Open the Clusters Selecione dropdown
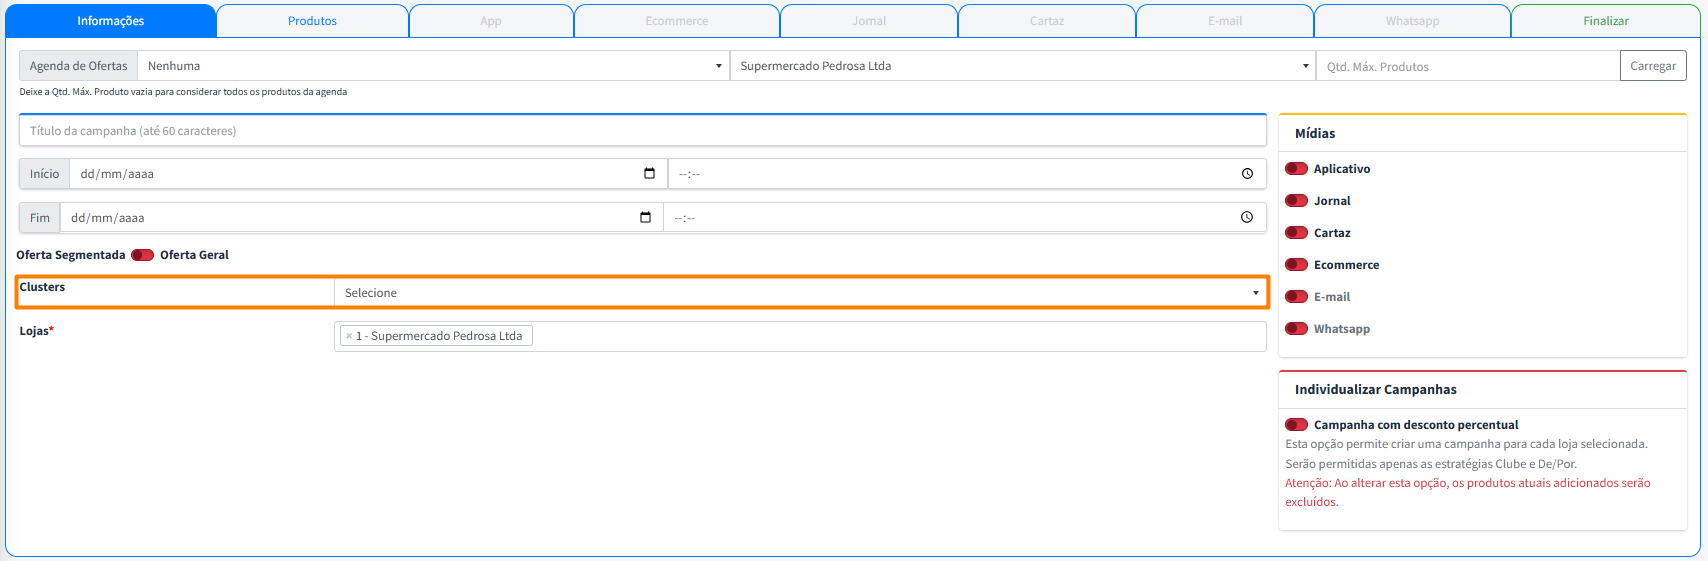Screen dimensions: 1708x561 (x=800, y=293)
